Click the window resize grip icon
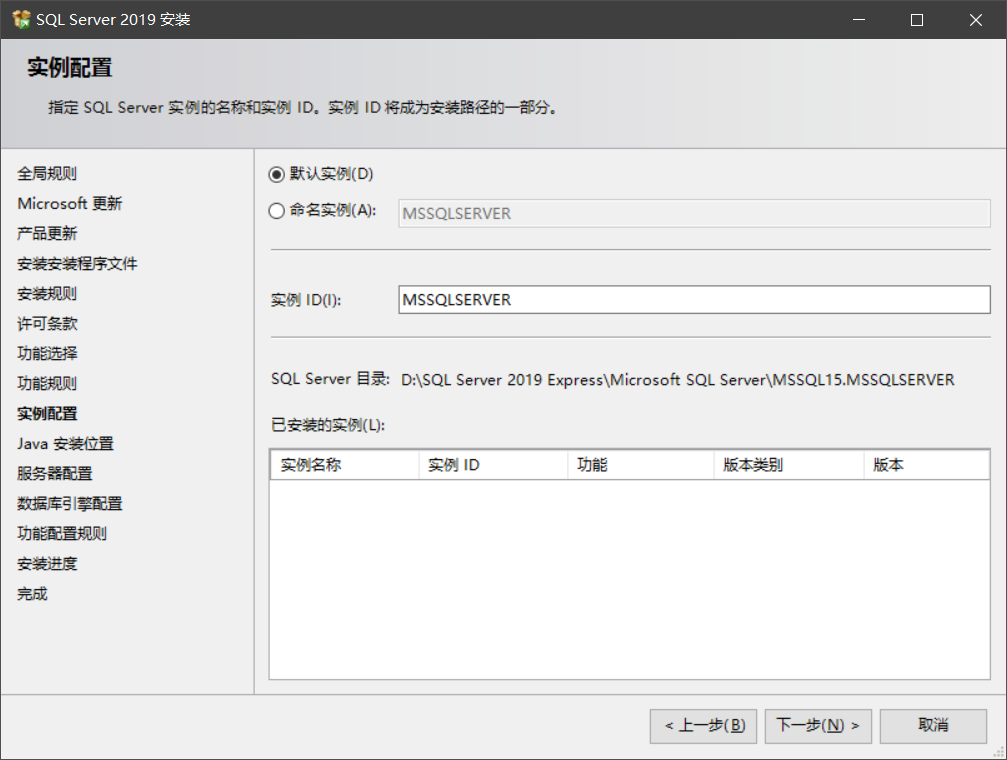 999,752
